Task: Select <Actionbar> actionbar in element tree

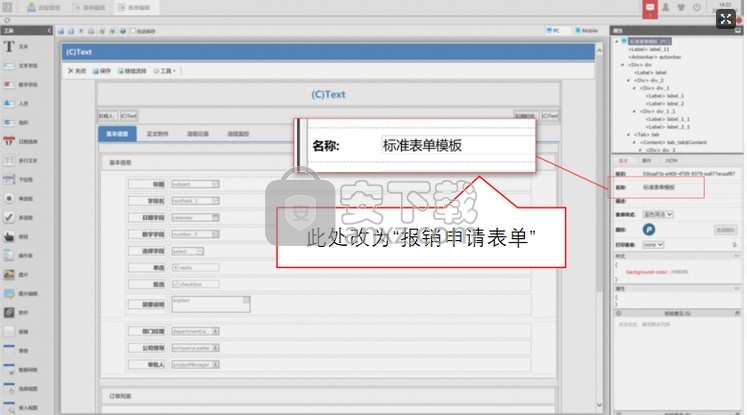Action: tap(655, 57)
